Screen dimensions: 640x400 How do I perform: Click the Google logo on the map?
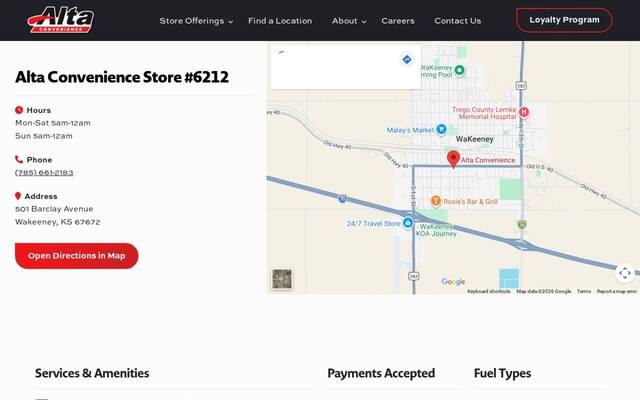(453, 282)
